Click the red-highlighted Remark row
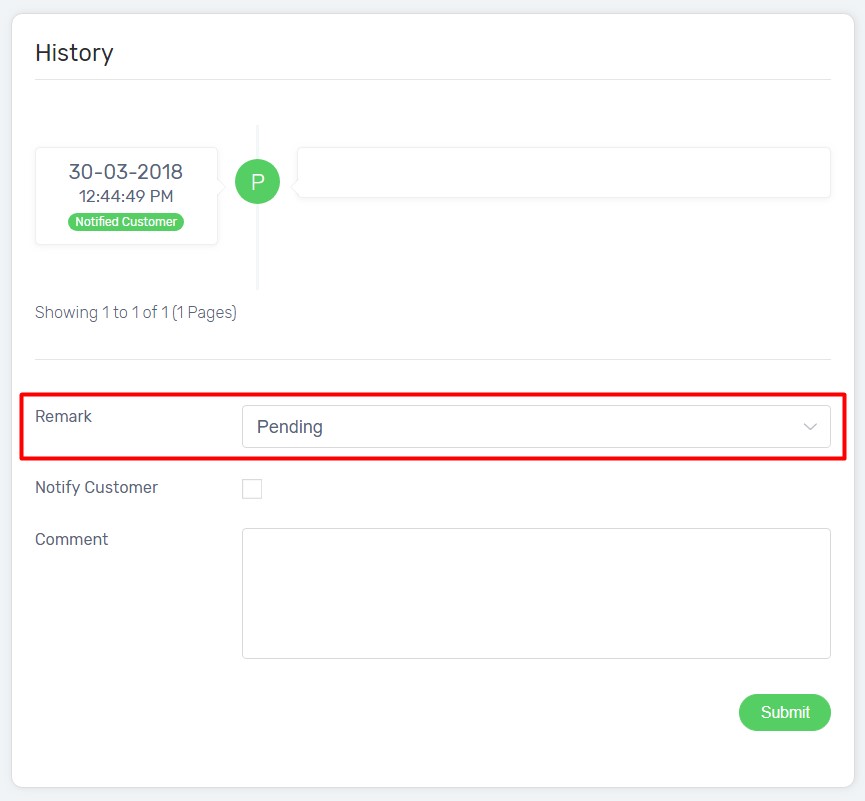The width and height of the screenshot is (865, 801). pyautogui.click(x=430, y=426)
